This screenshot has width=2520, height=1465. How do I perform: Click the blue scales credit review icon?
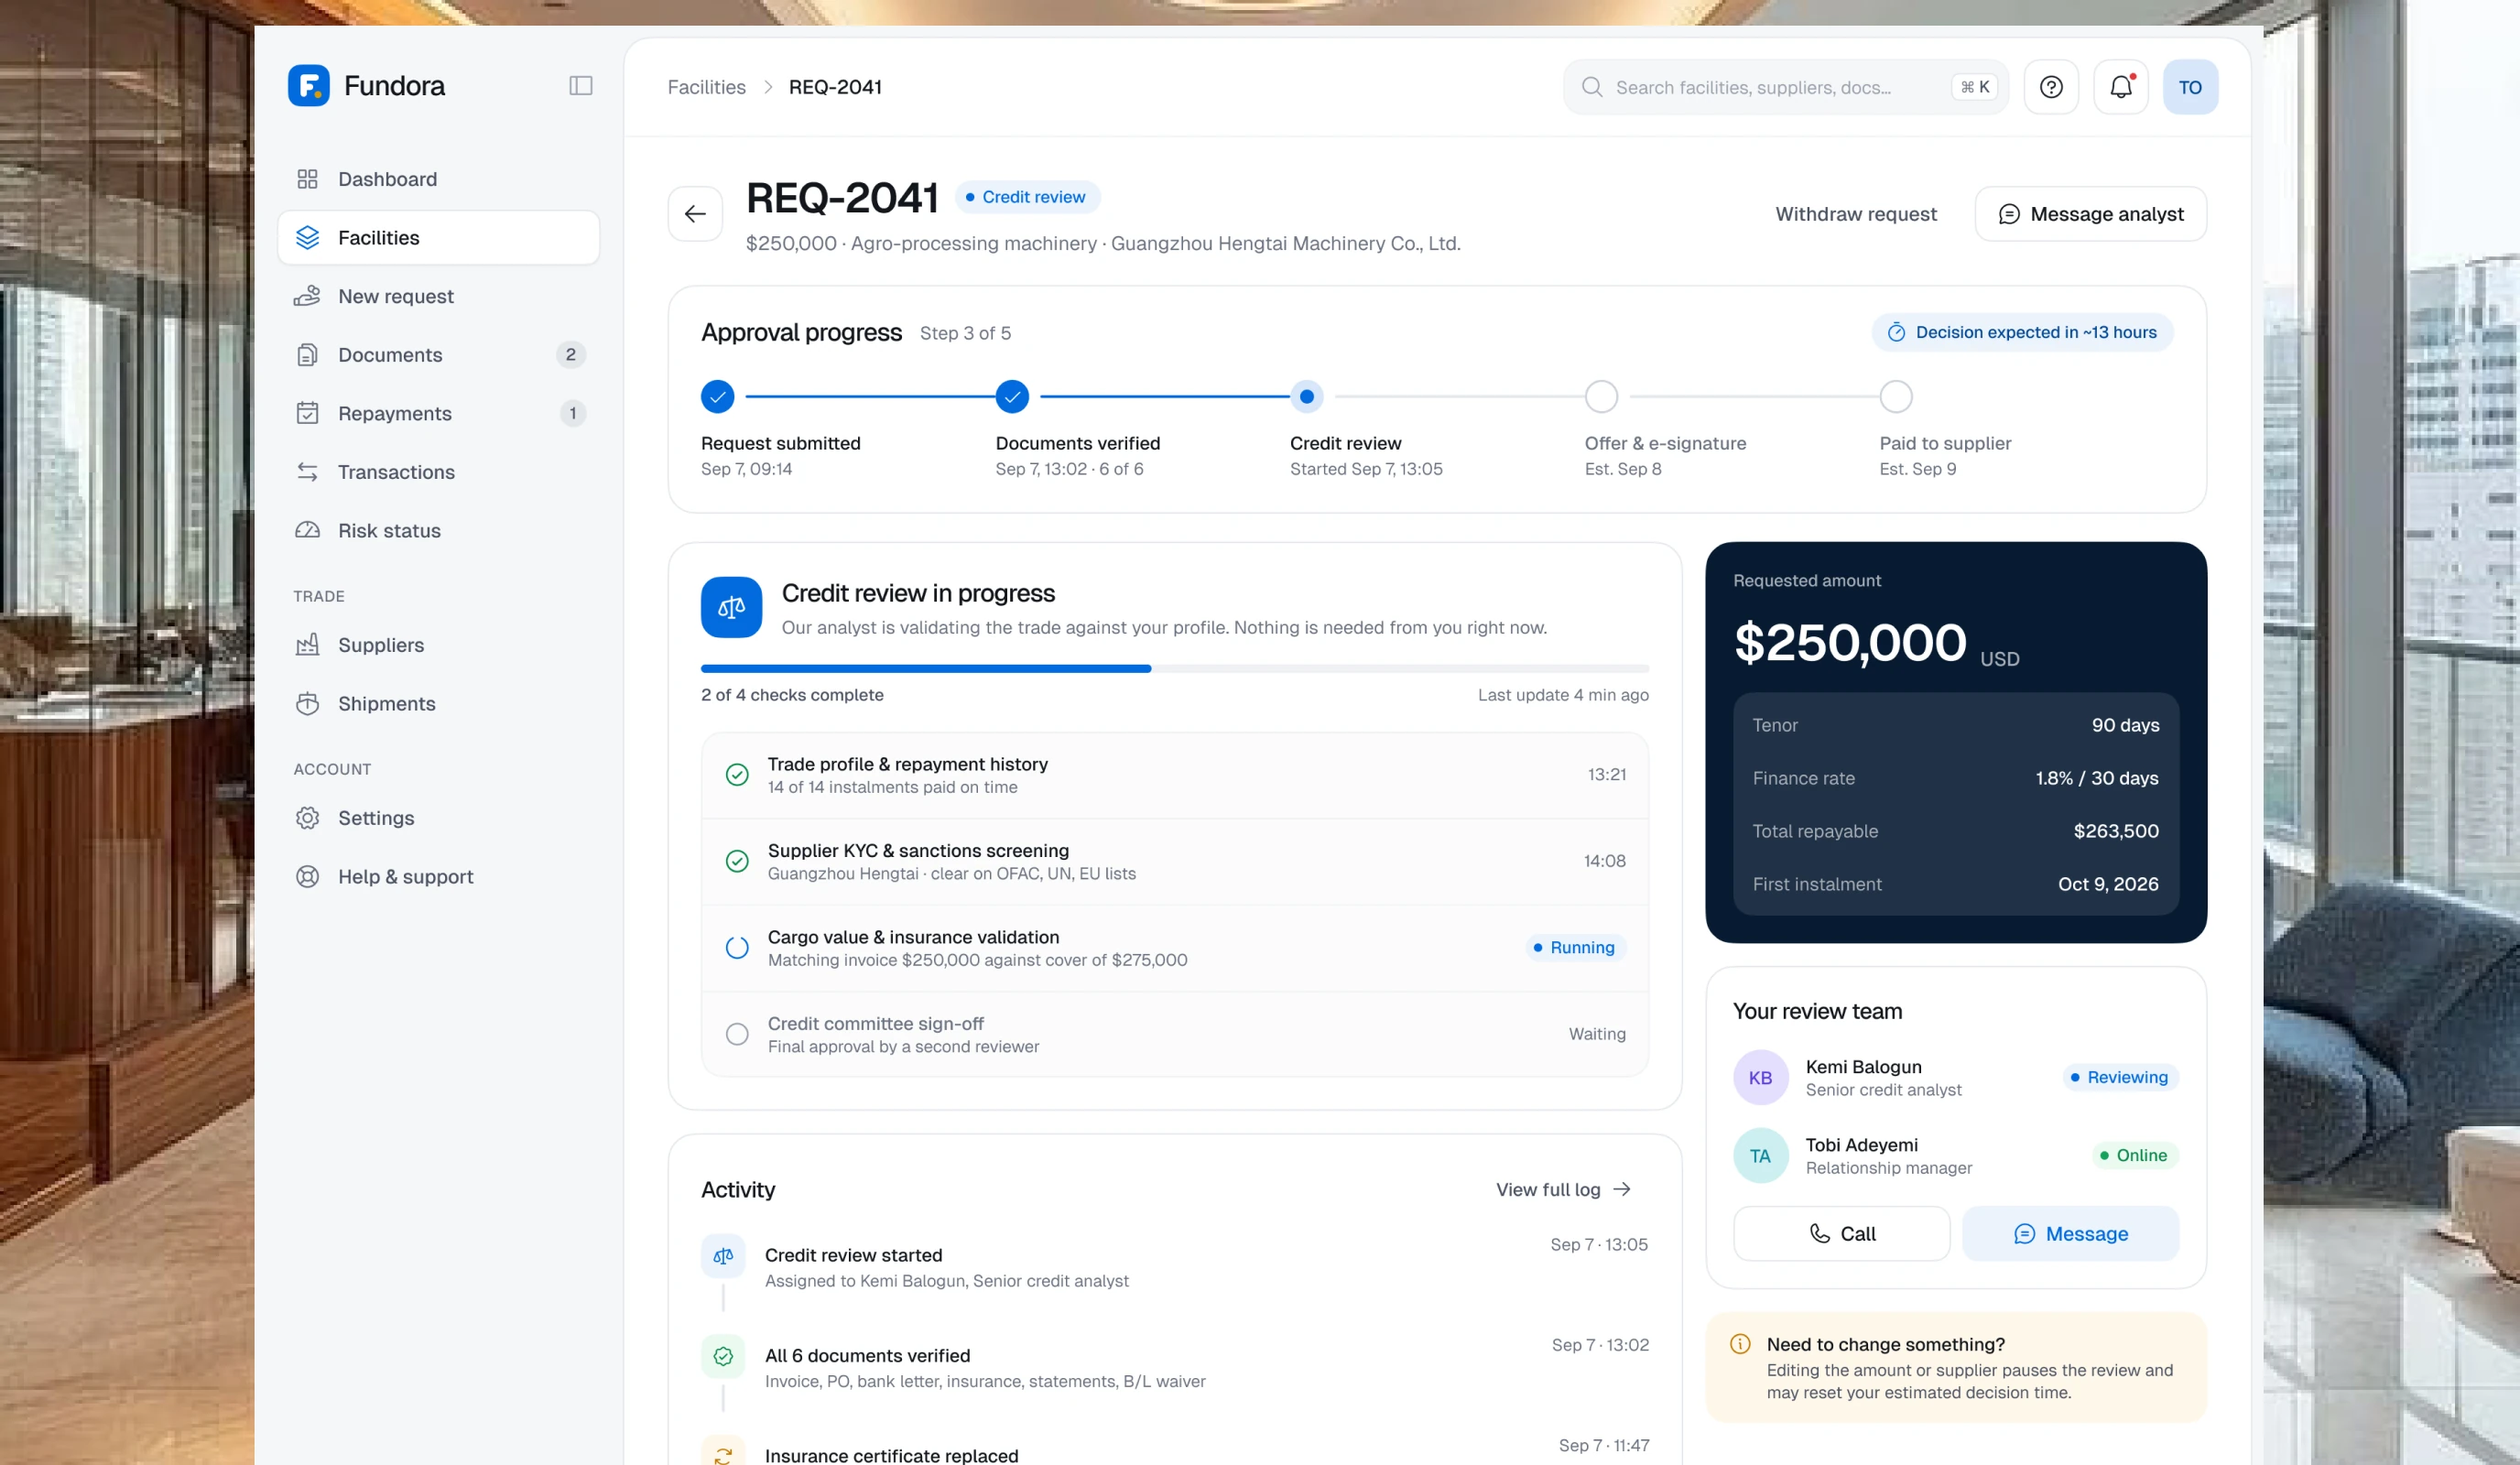(x=731, y=607)
